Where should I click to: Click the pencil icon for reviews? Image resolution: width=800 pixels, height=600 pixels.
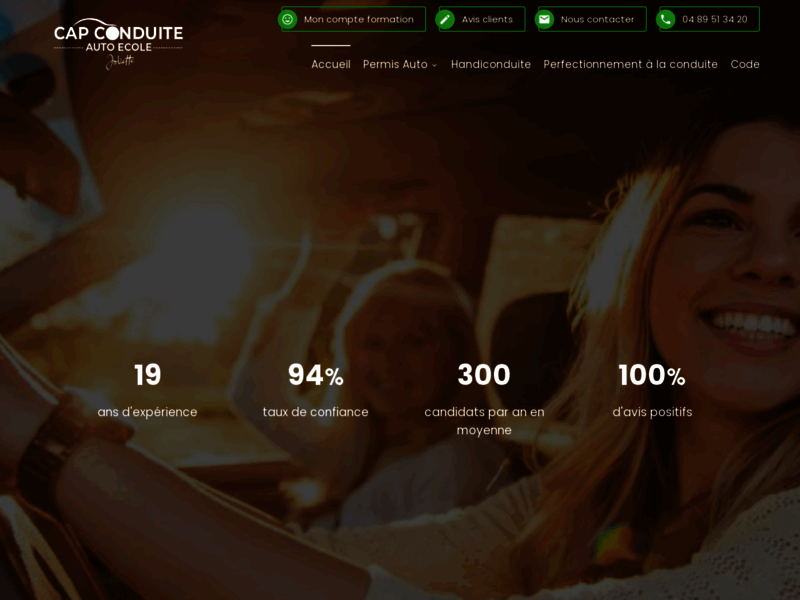coord(446,19)
